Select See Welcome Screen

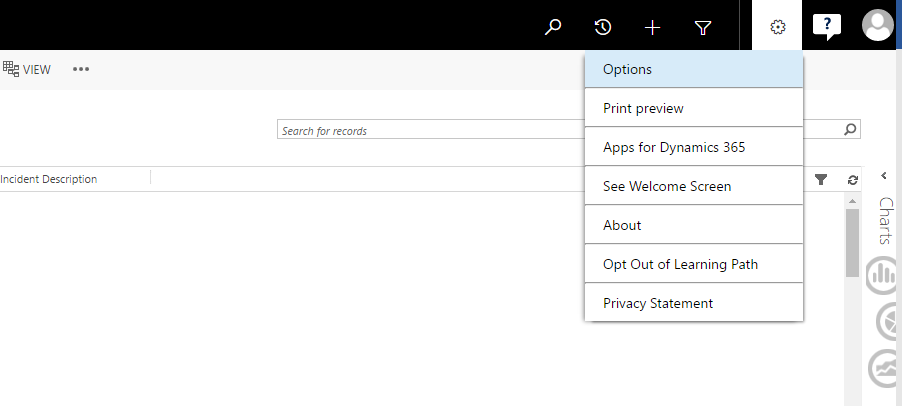tap(694, 186)
